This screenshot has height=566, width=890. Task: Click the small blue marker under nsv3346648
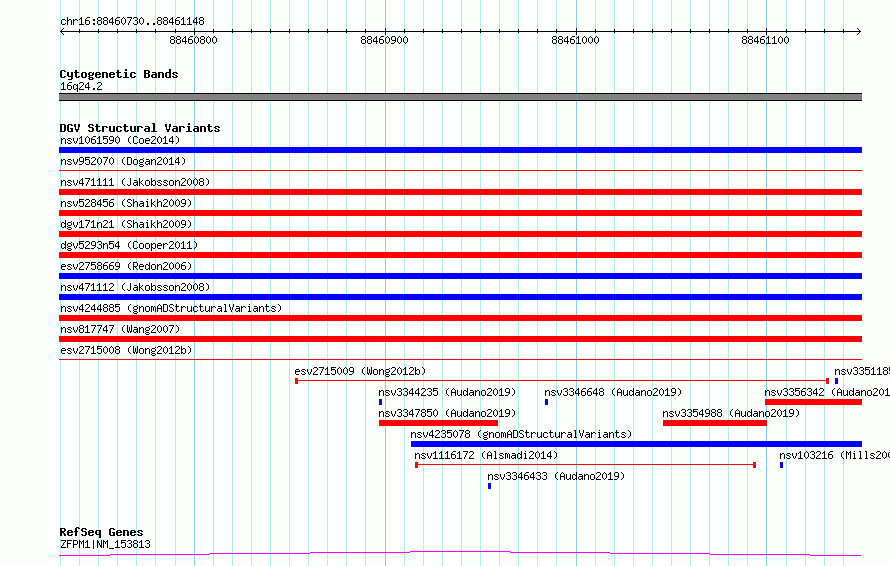546,402
